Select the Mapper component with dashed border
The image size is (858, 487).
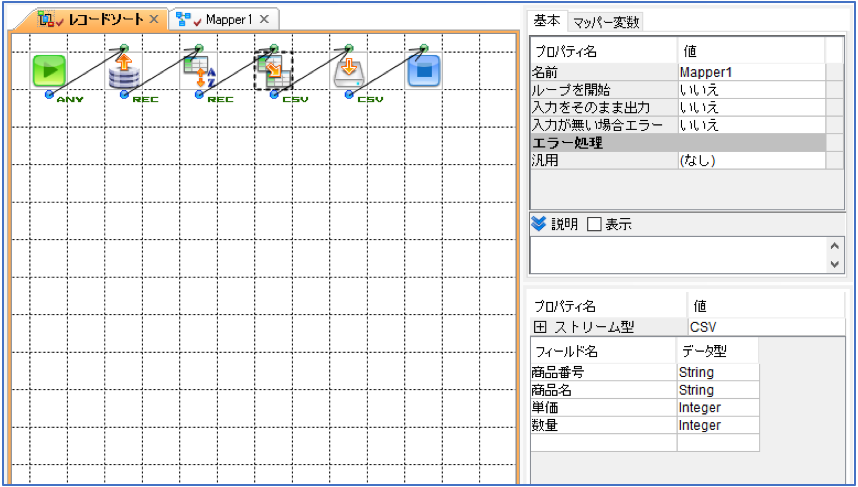click(x=274, y=71)
